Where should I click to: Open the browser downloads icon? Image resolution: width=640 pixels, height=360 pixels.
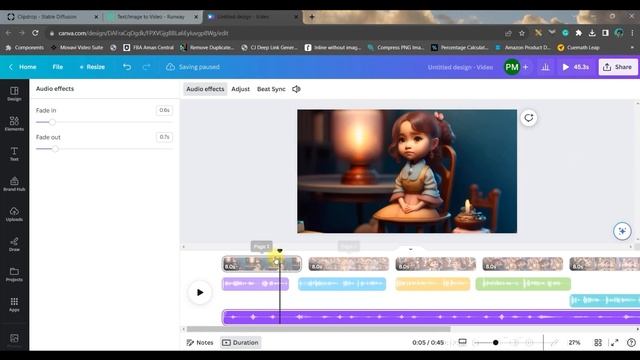pos(592,33)
